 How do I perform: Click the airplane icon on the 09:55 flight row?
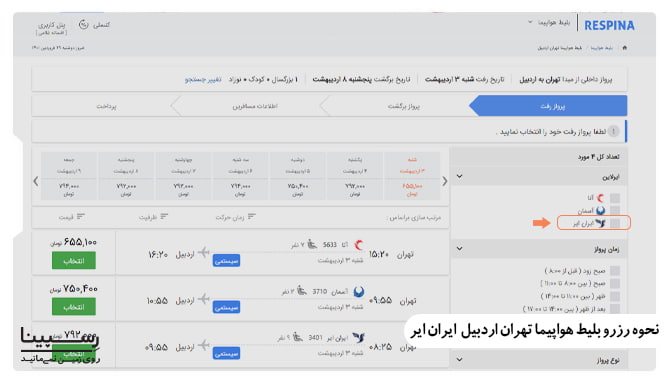tap(204, 299)
